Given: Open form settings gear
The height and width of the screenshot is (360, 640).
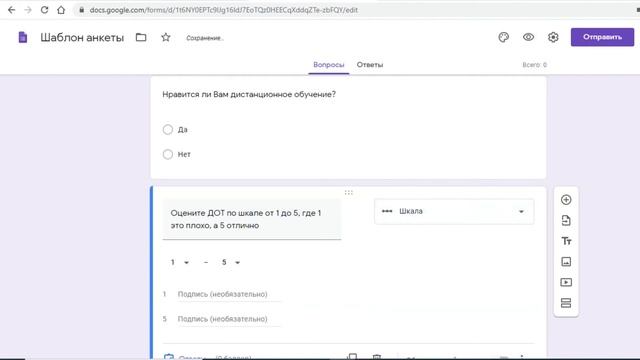Looking at the screenshot, I should click(x=553, y=37).
